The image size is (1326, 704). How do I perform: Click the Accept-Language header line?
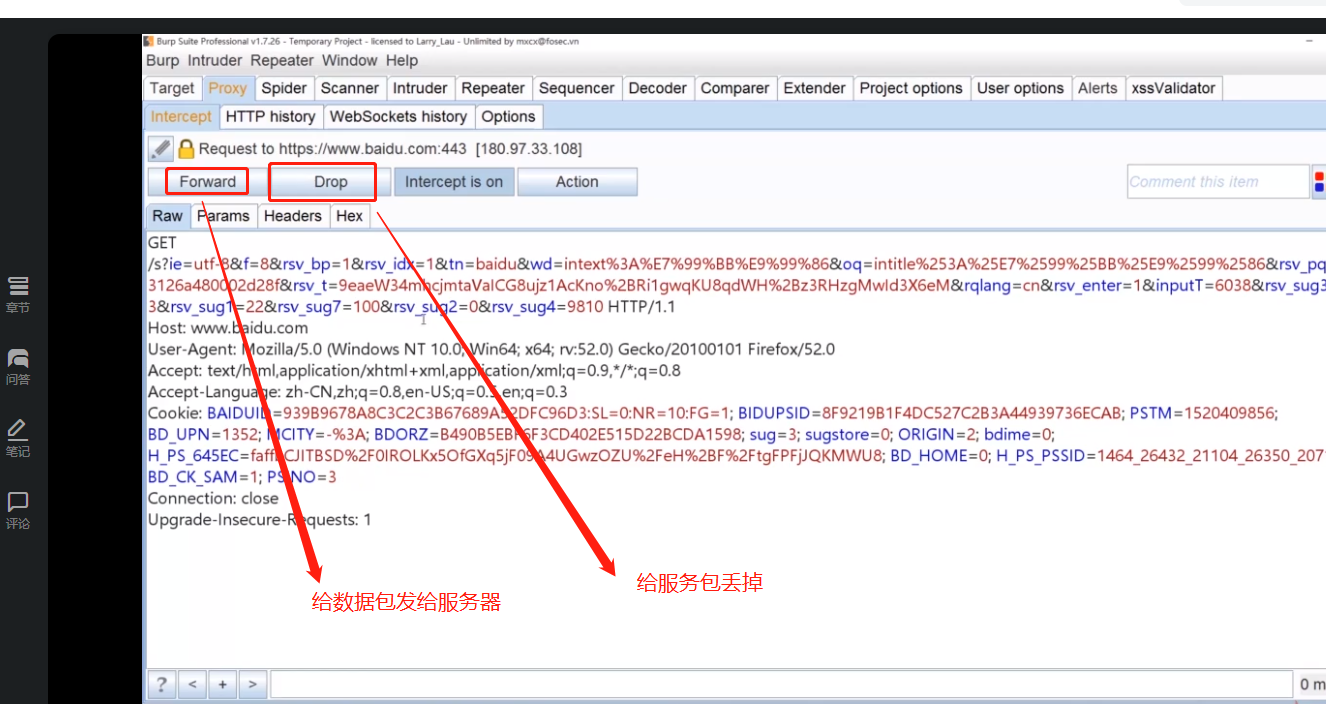pyautogui.click(x=357, y=392)
